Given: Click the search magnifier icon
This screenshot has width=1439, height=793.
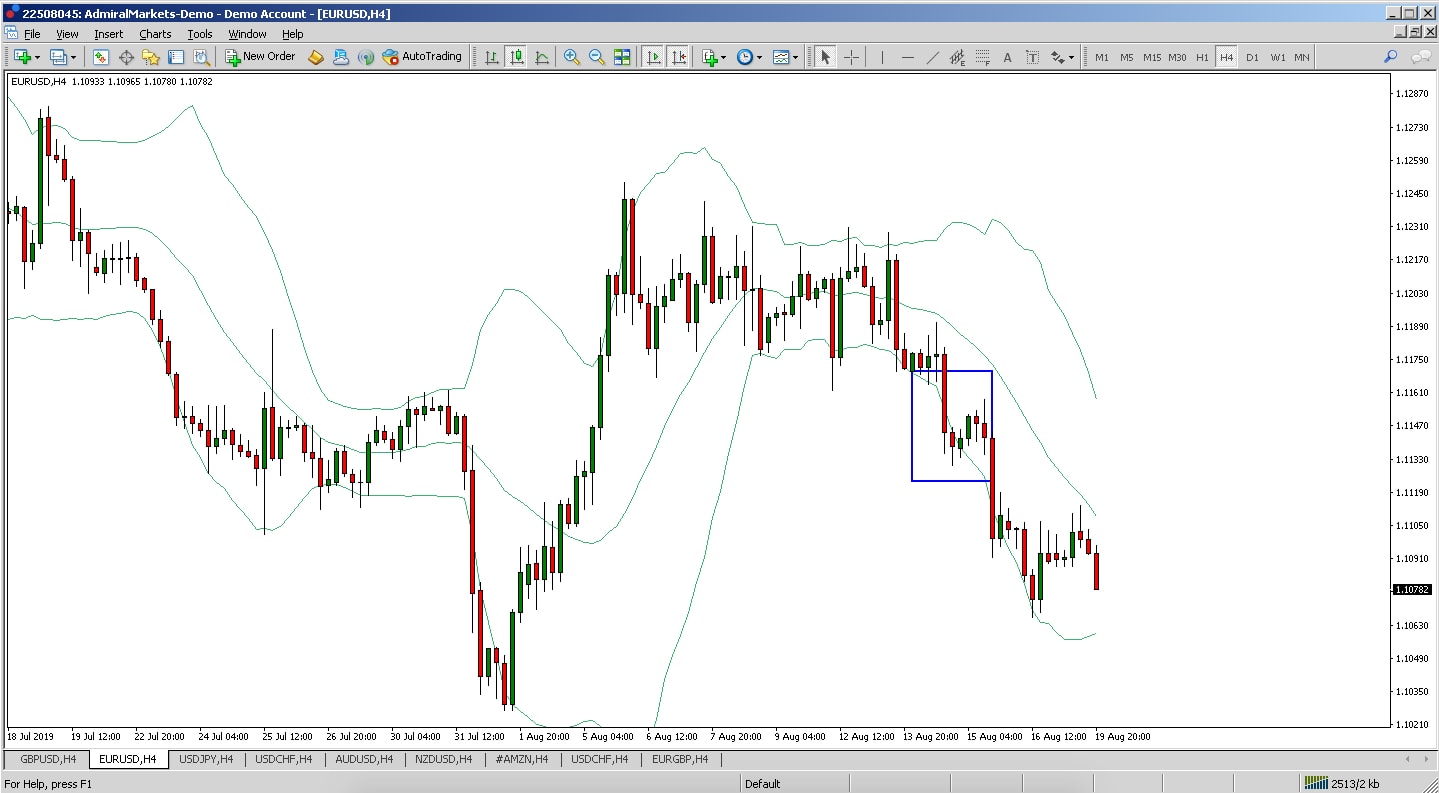Looking at the screenshot, I should [1390, 57].
